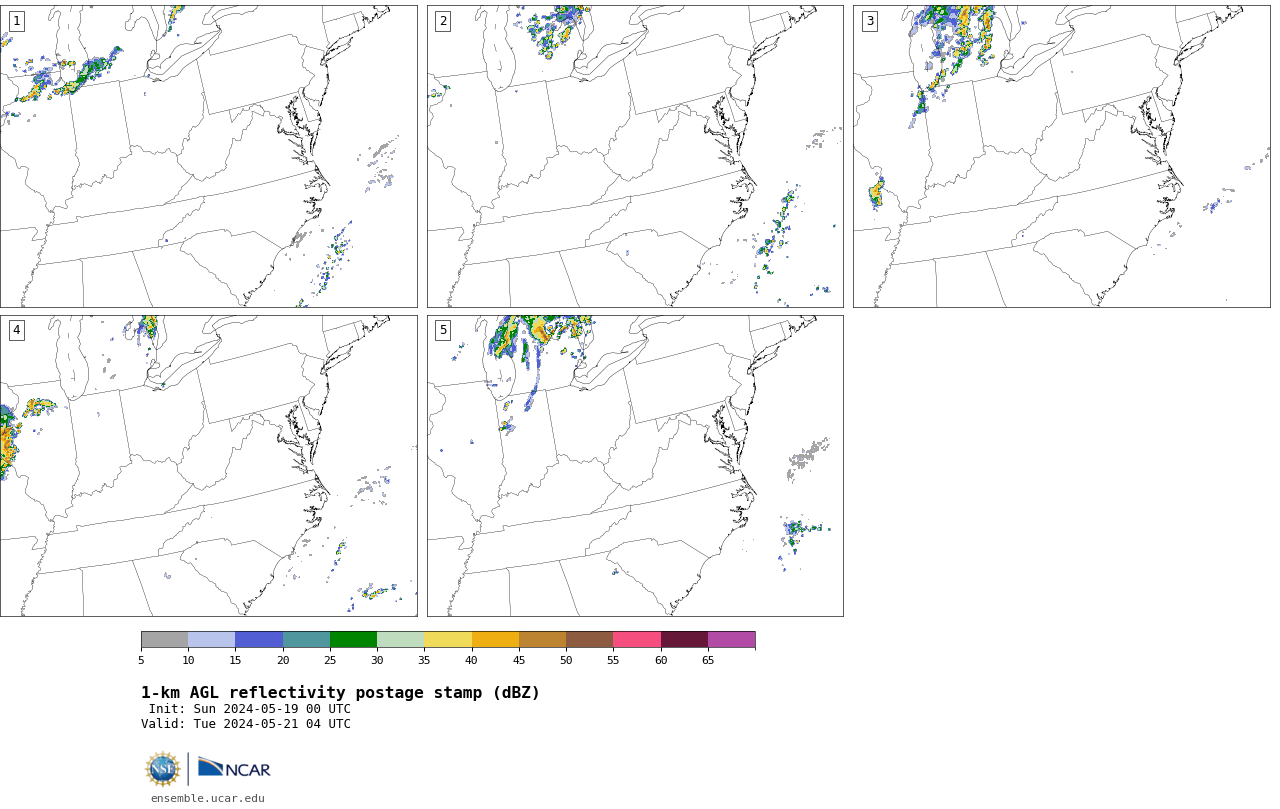Click the blue 15-20 dBZ color swatch
1280x809 pixels.
tap(259, 640)
